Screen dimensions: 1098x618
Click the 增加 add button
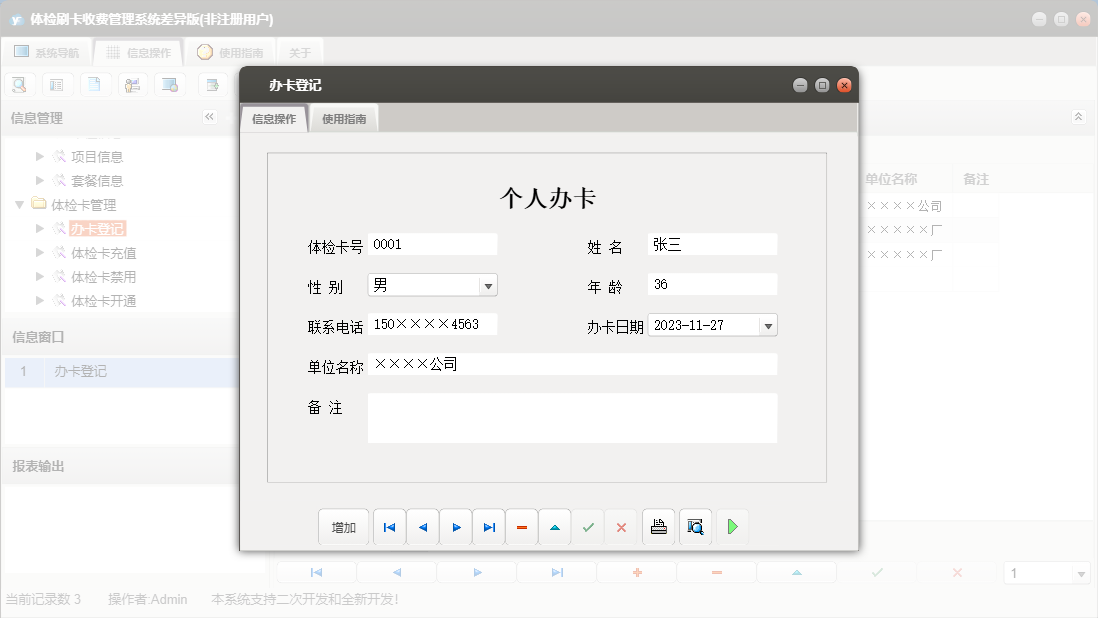coord(343,527)
